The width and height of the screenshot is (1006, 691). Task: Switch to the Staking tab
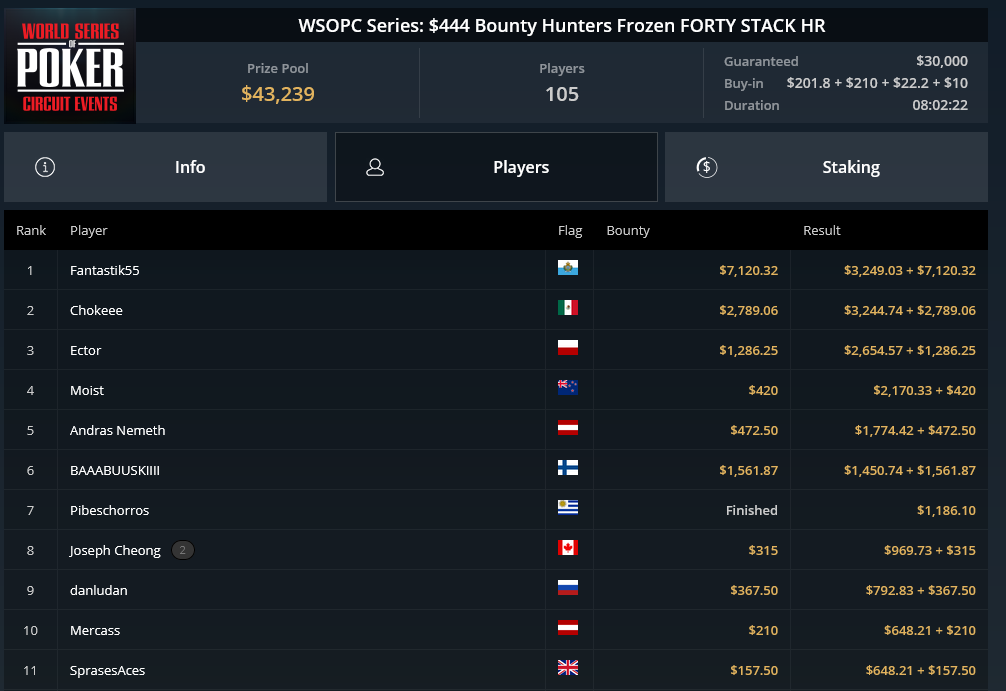click(826, 167)
